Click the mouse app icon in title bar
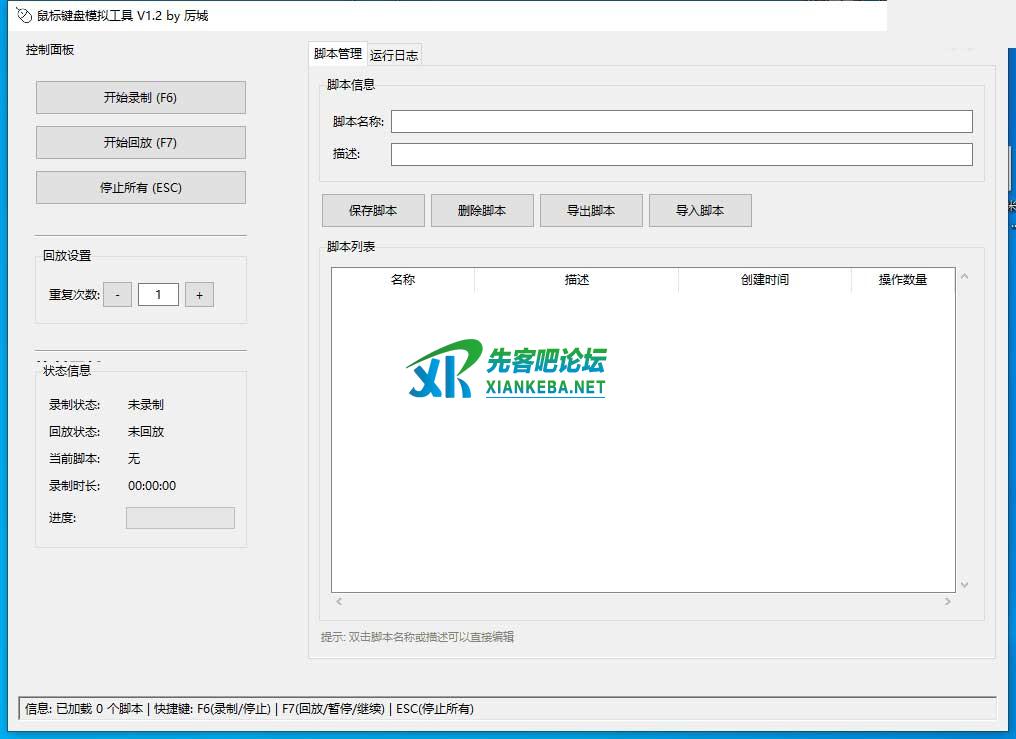 pyautogui.click(x=24, y=15)
